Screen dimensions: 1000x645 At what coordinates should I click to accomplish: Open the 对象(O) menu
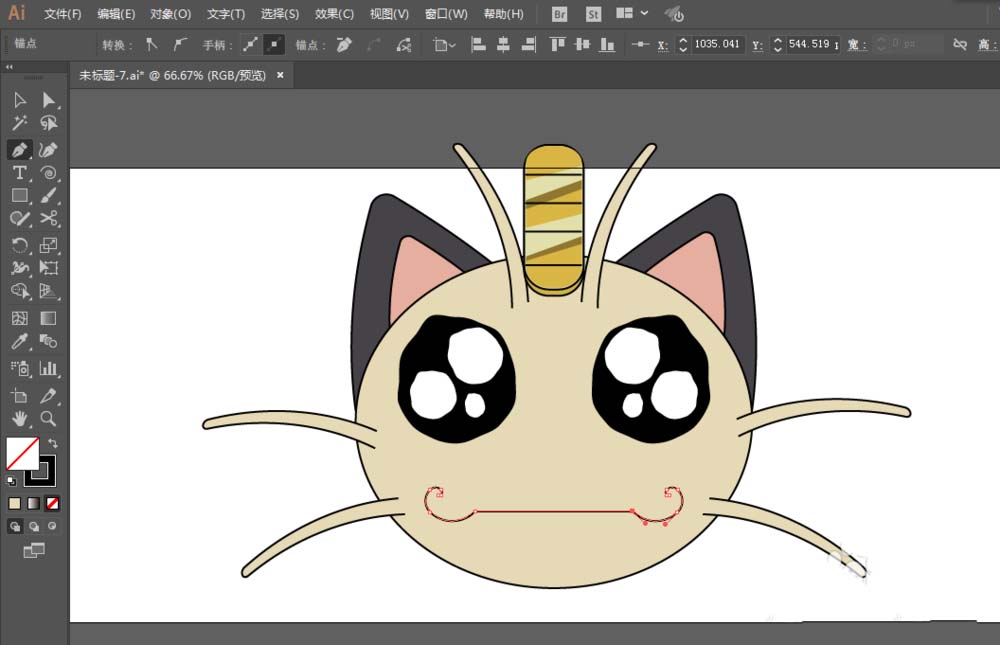(170, 14)
